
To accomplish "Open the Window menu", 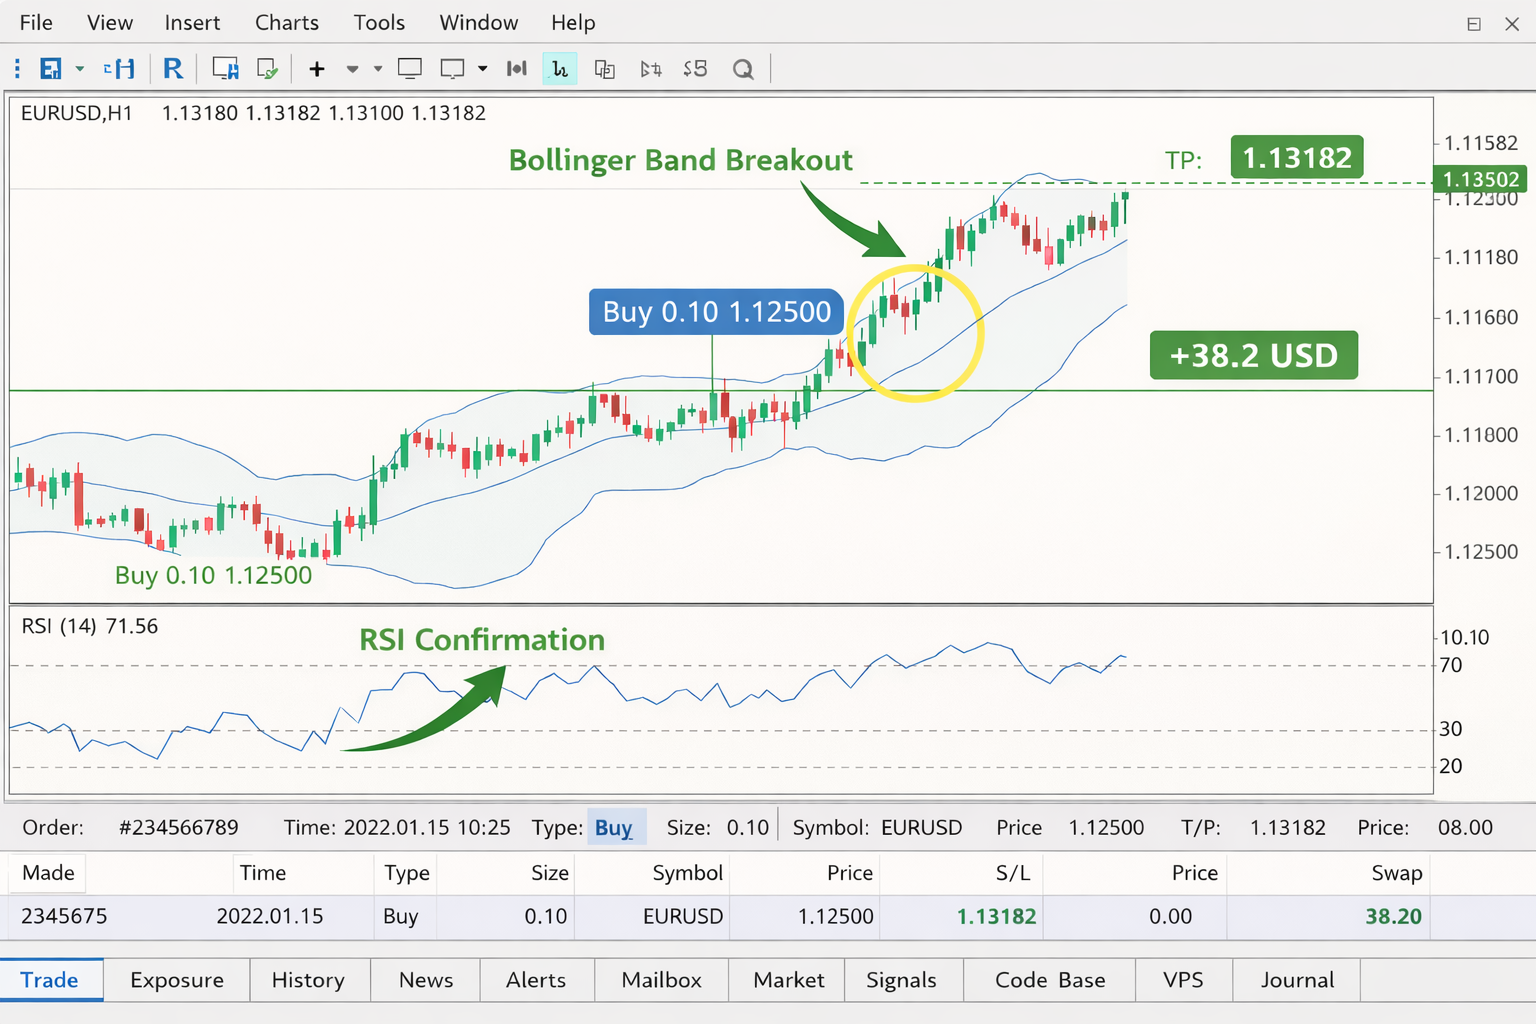I will [x=479, y=22].
